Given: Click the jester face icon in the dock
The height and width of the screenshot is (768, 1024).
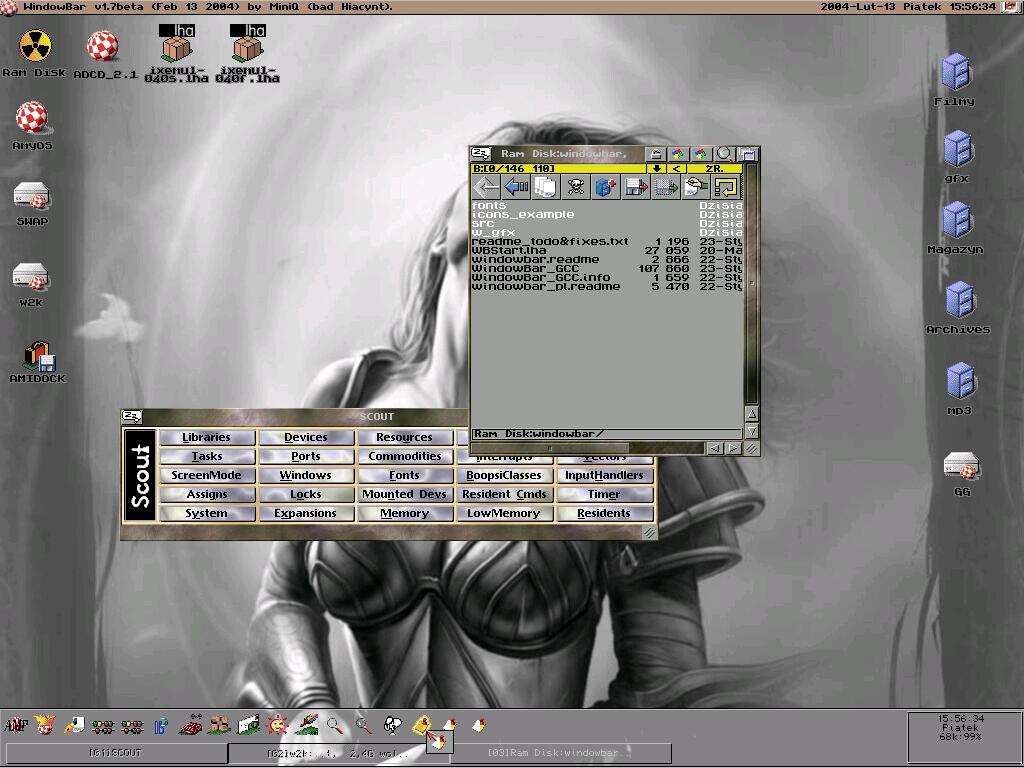Looking at the screenshot, I should pyautogui.click(x=45, y=725).
